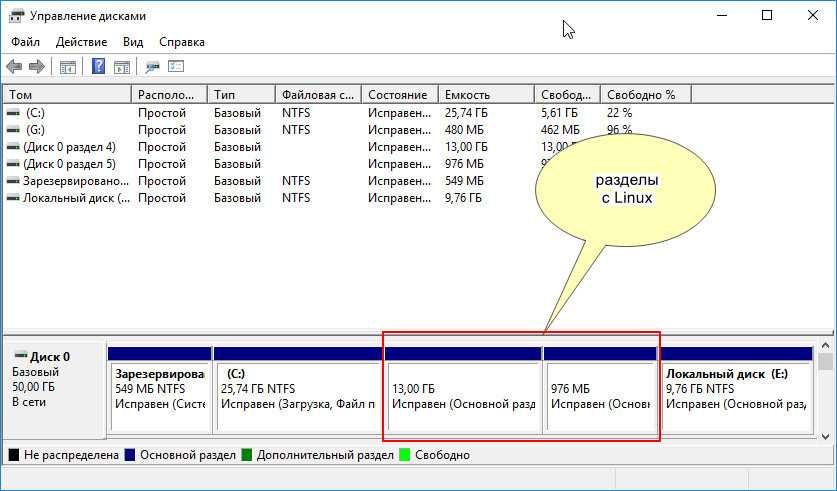The height and width of the screenshot is (491, 837).
Task: Select the 13,00 ГБ Linux partition block
Action: pyautogui.click(x=462, y=395)
